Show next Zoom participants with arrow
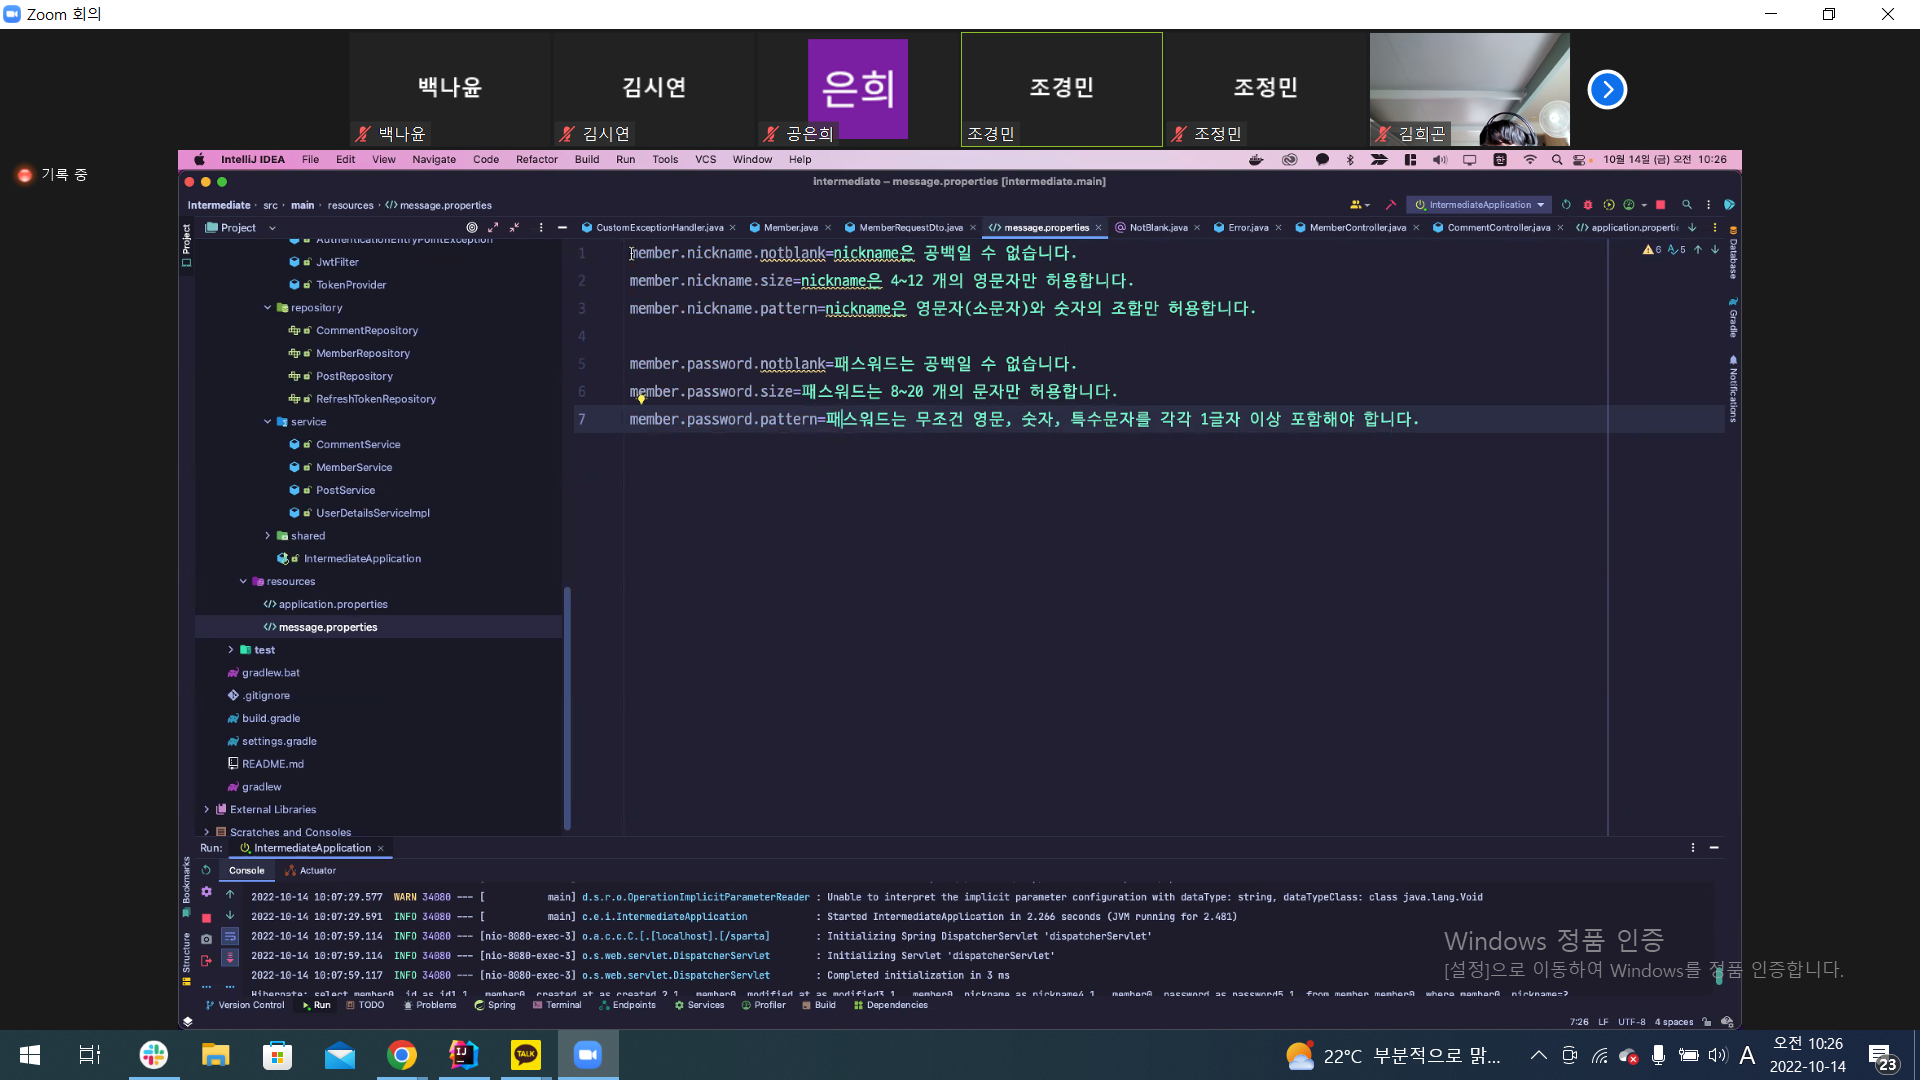The width and height of the screenshot is (1920, 1080). click(x=1607, y=90)
